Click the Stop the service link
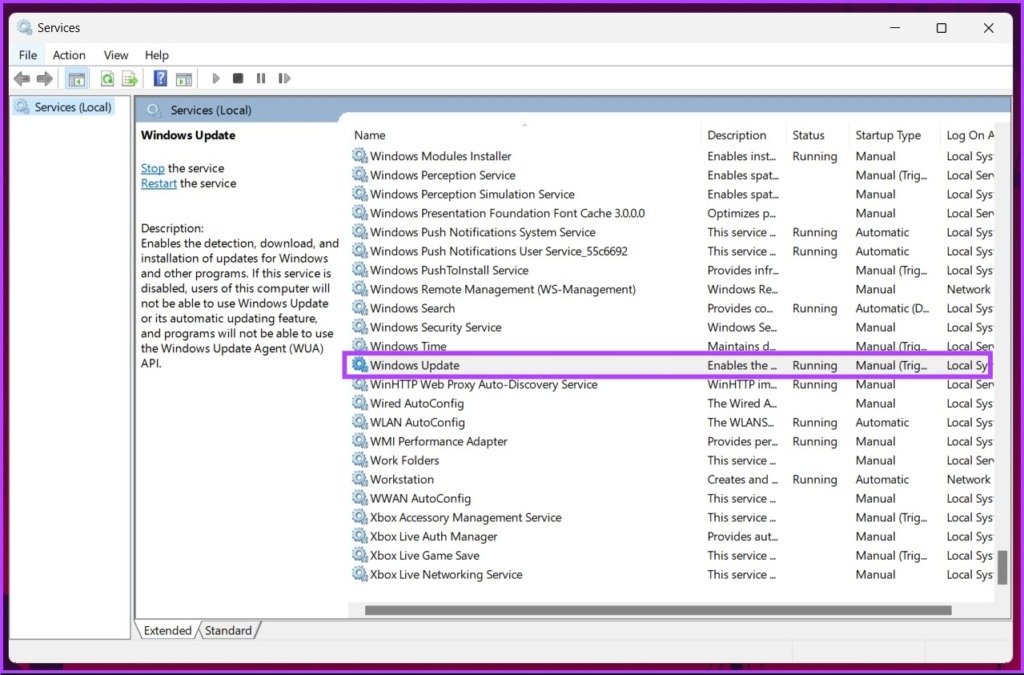The height and width of the screenshot is (675, 1024). point(152,168)
